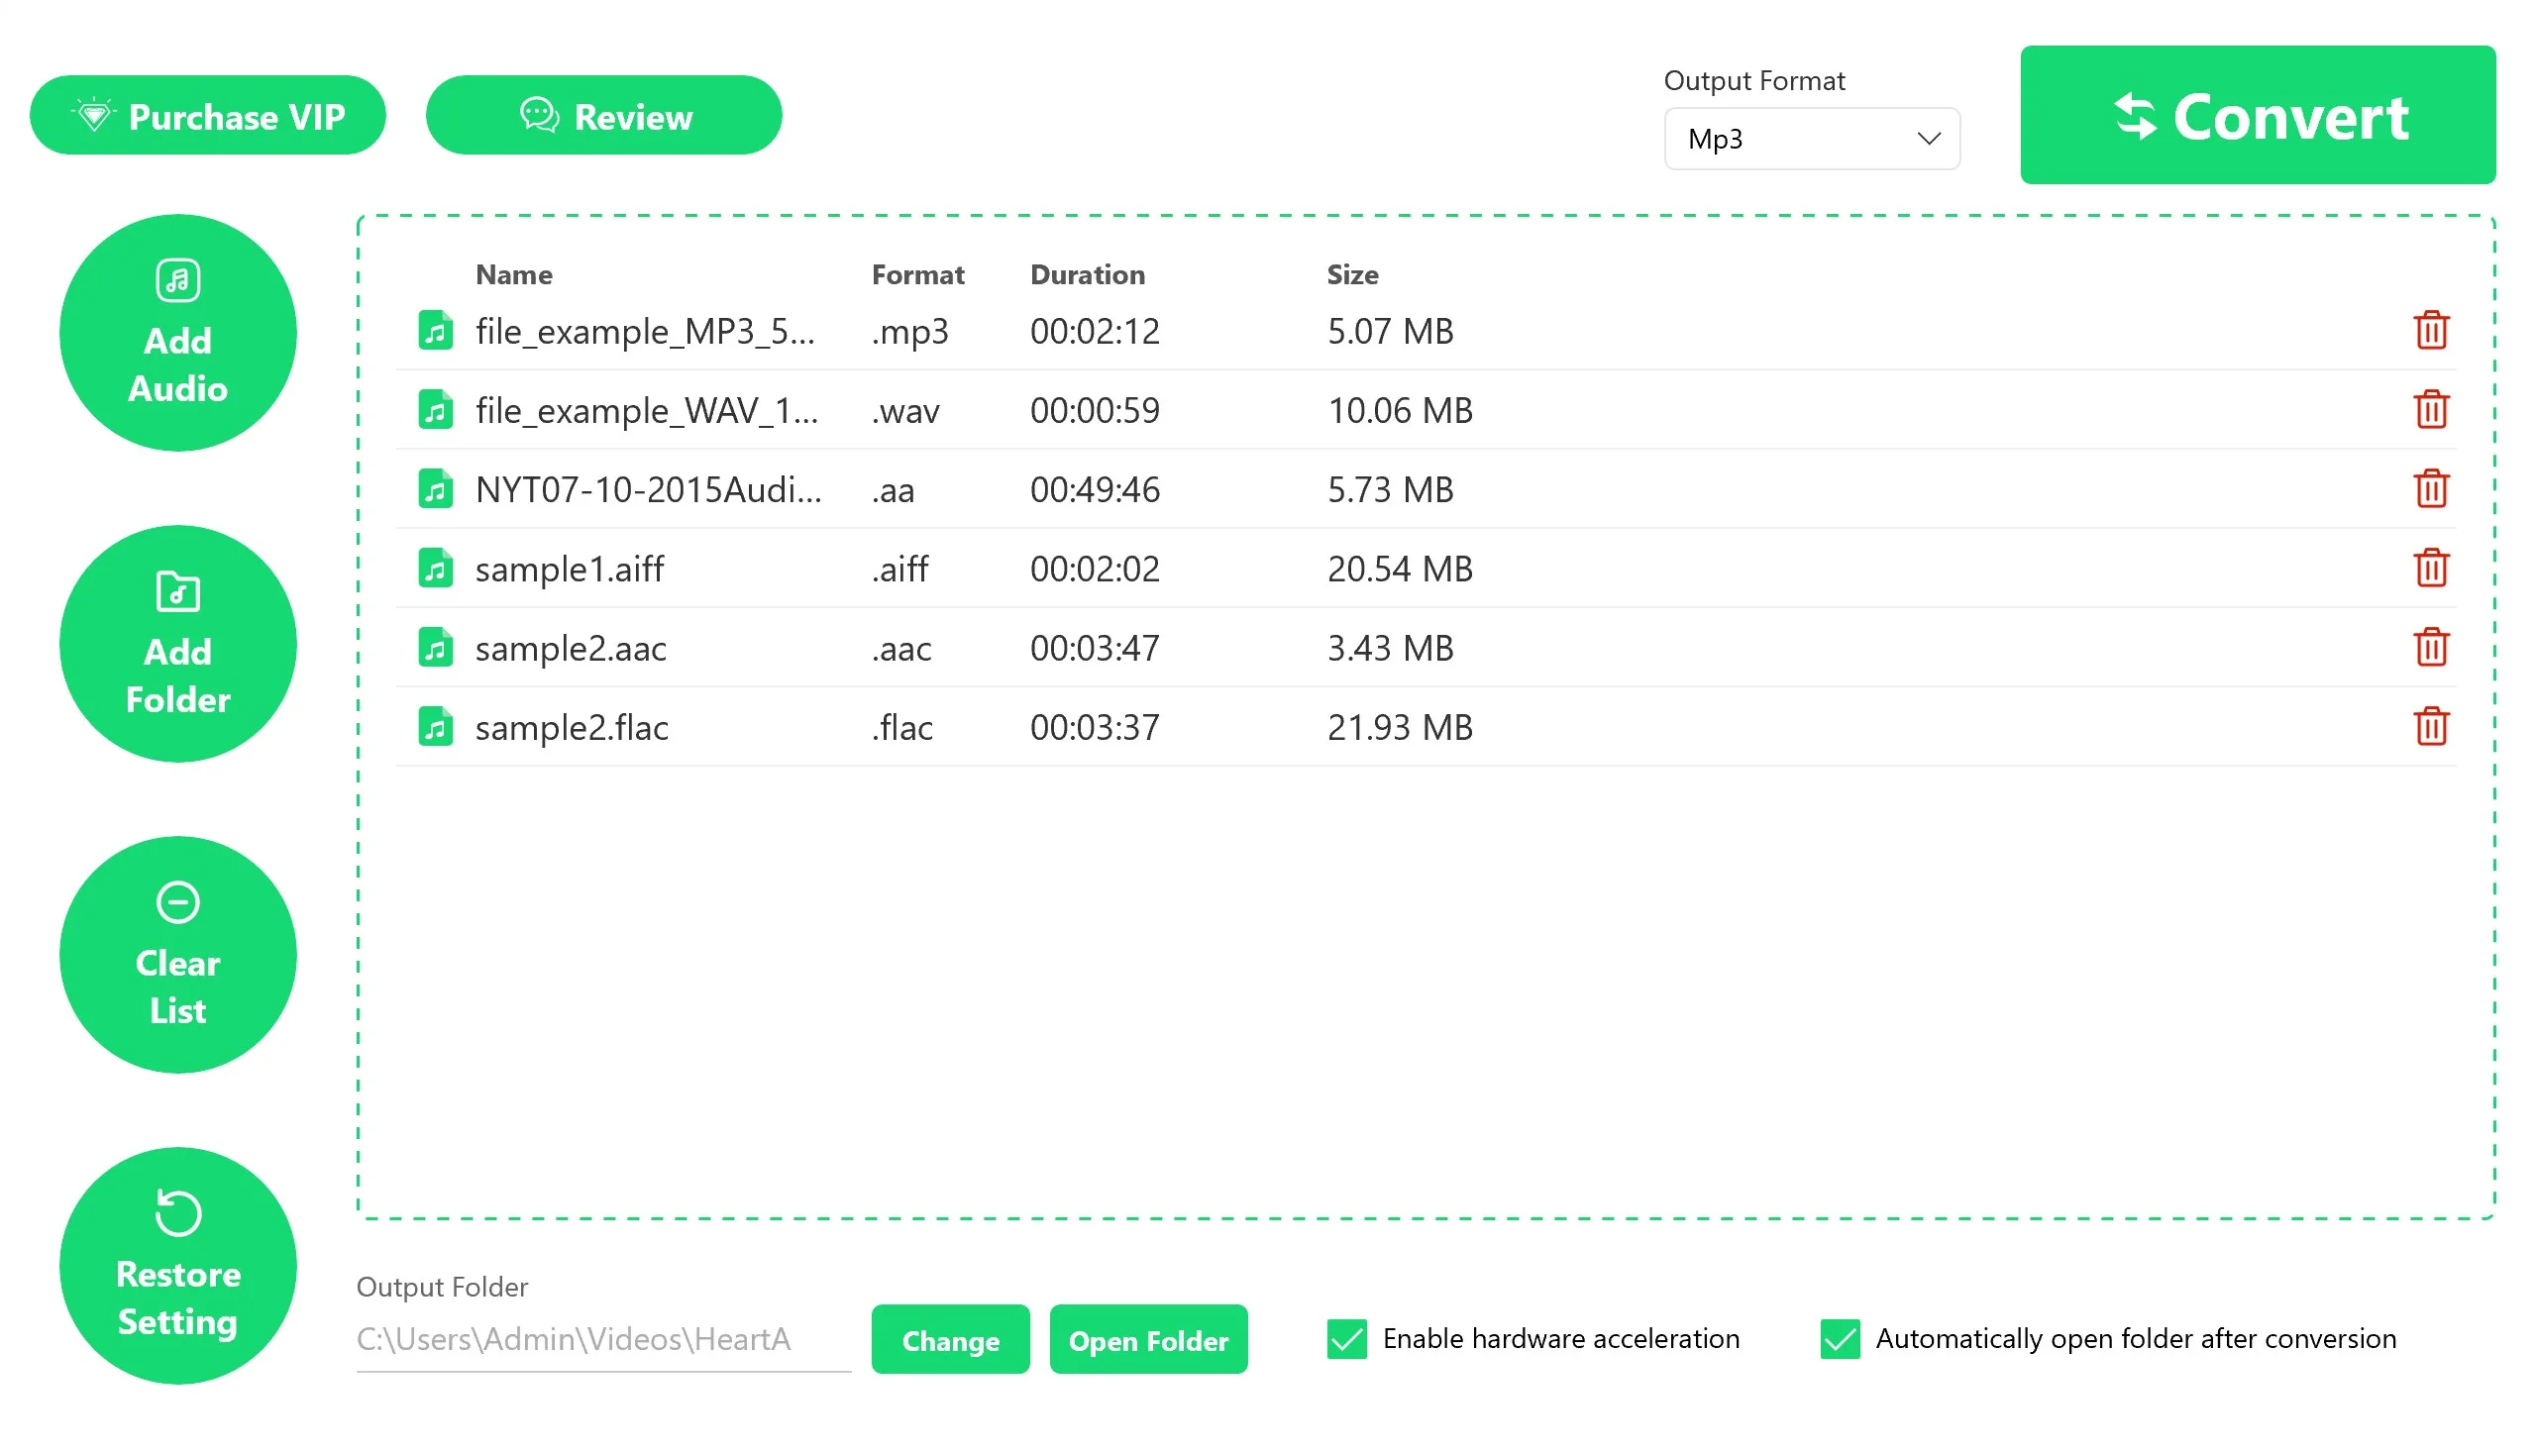Open the Review button
The image size is (2536, 1456).
[x=604, y=116]
